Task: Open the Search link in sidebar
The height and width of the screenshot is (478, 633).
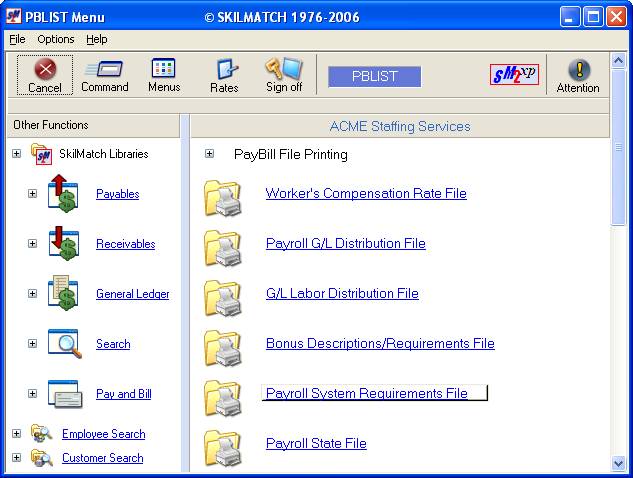Action: 113,344
